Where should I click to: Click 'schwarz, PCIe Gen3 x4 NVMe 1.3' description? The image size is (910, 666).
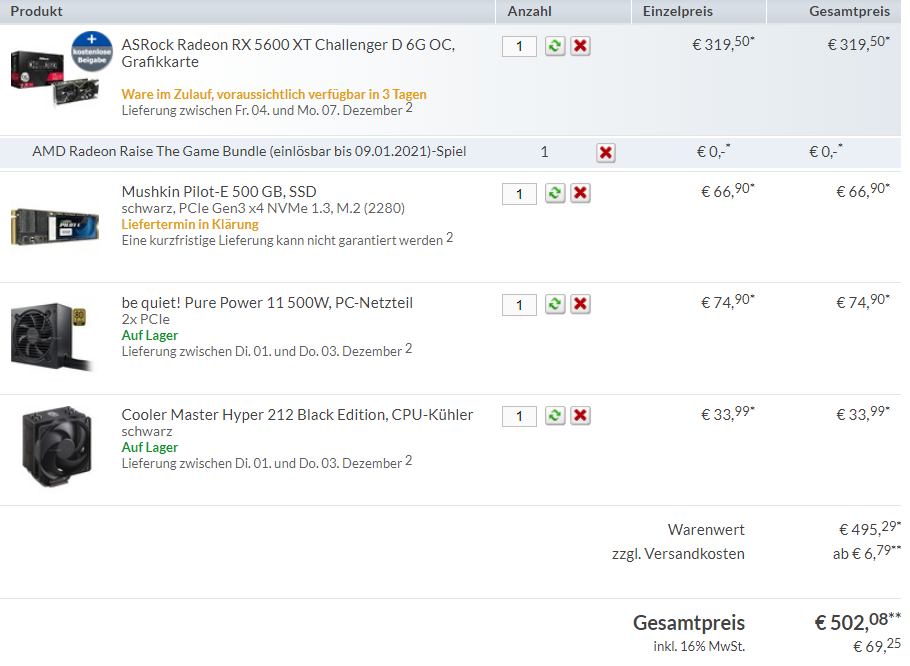(x=263, y=208)
